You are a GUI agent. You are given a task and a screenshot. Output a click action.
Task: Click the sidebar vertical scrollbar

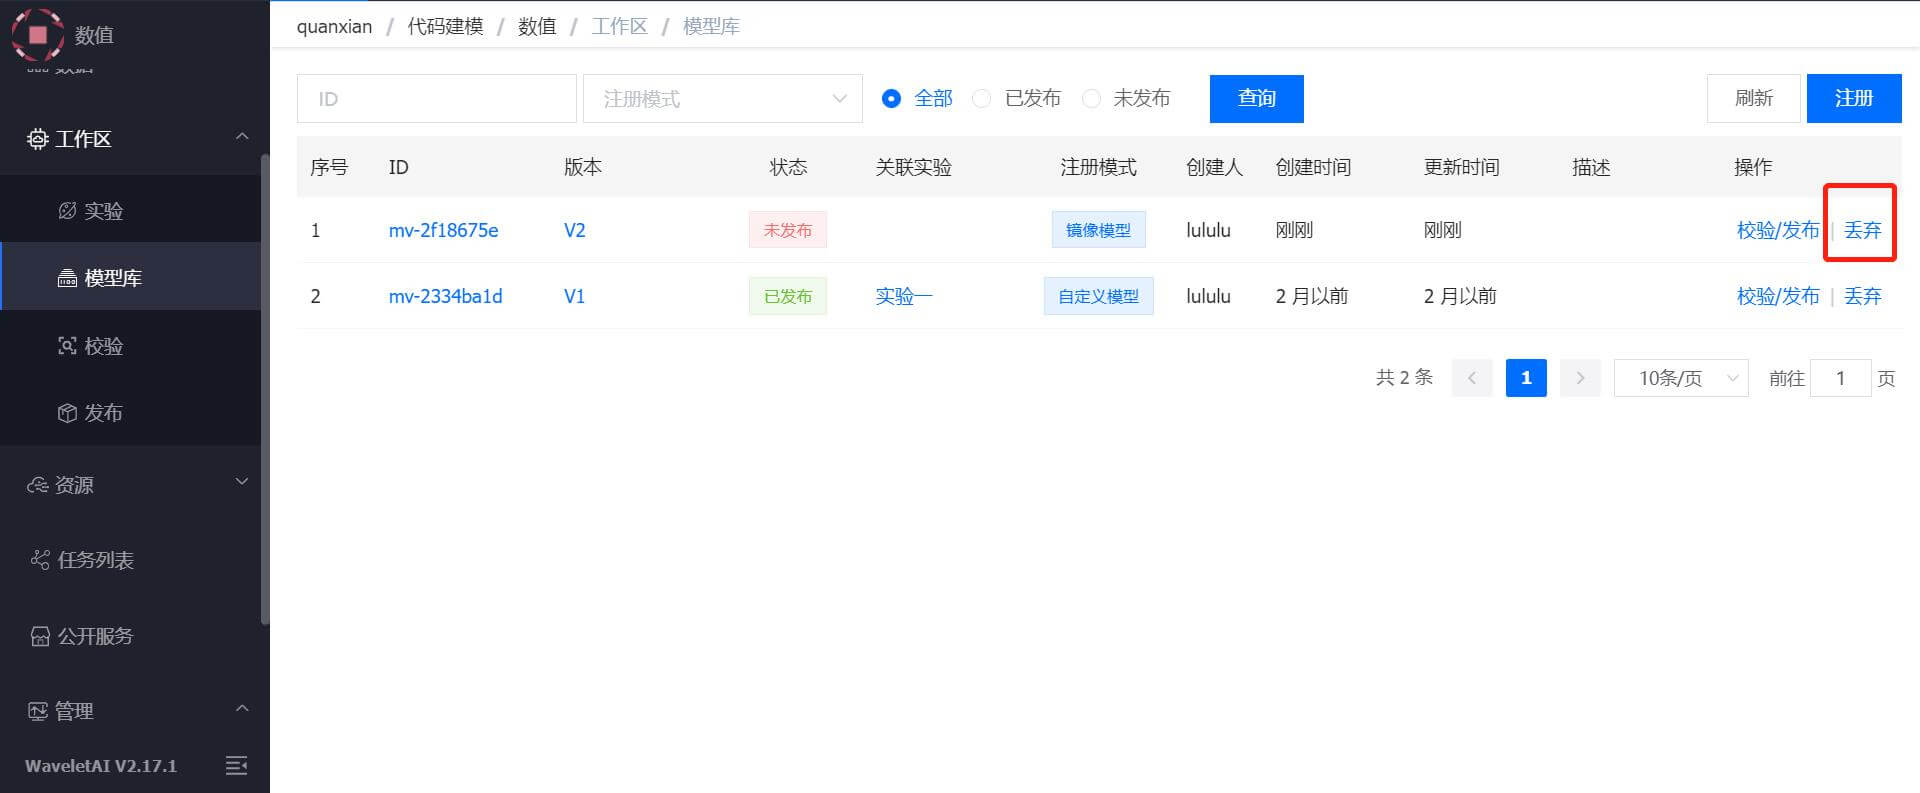pos(265,390)
